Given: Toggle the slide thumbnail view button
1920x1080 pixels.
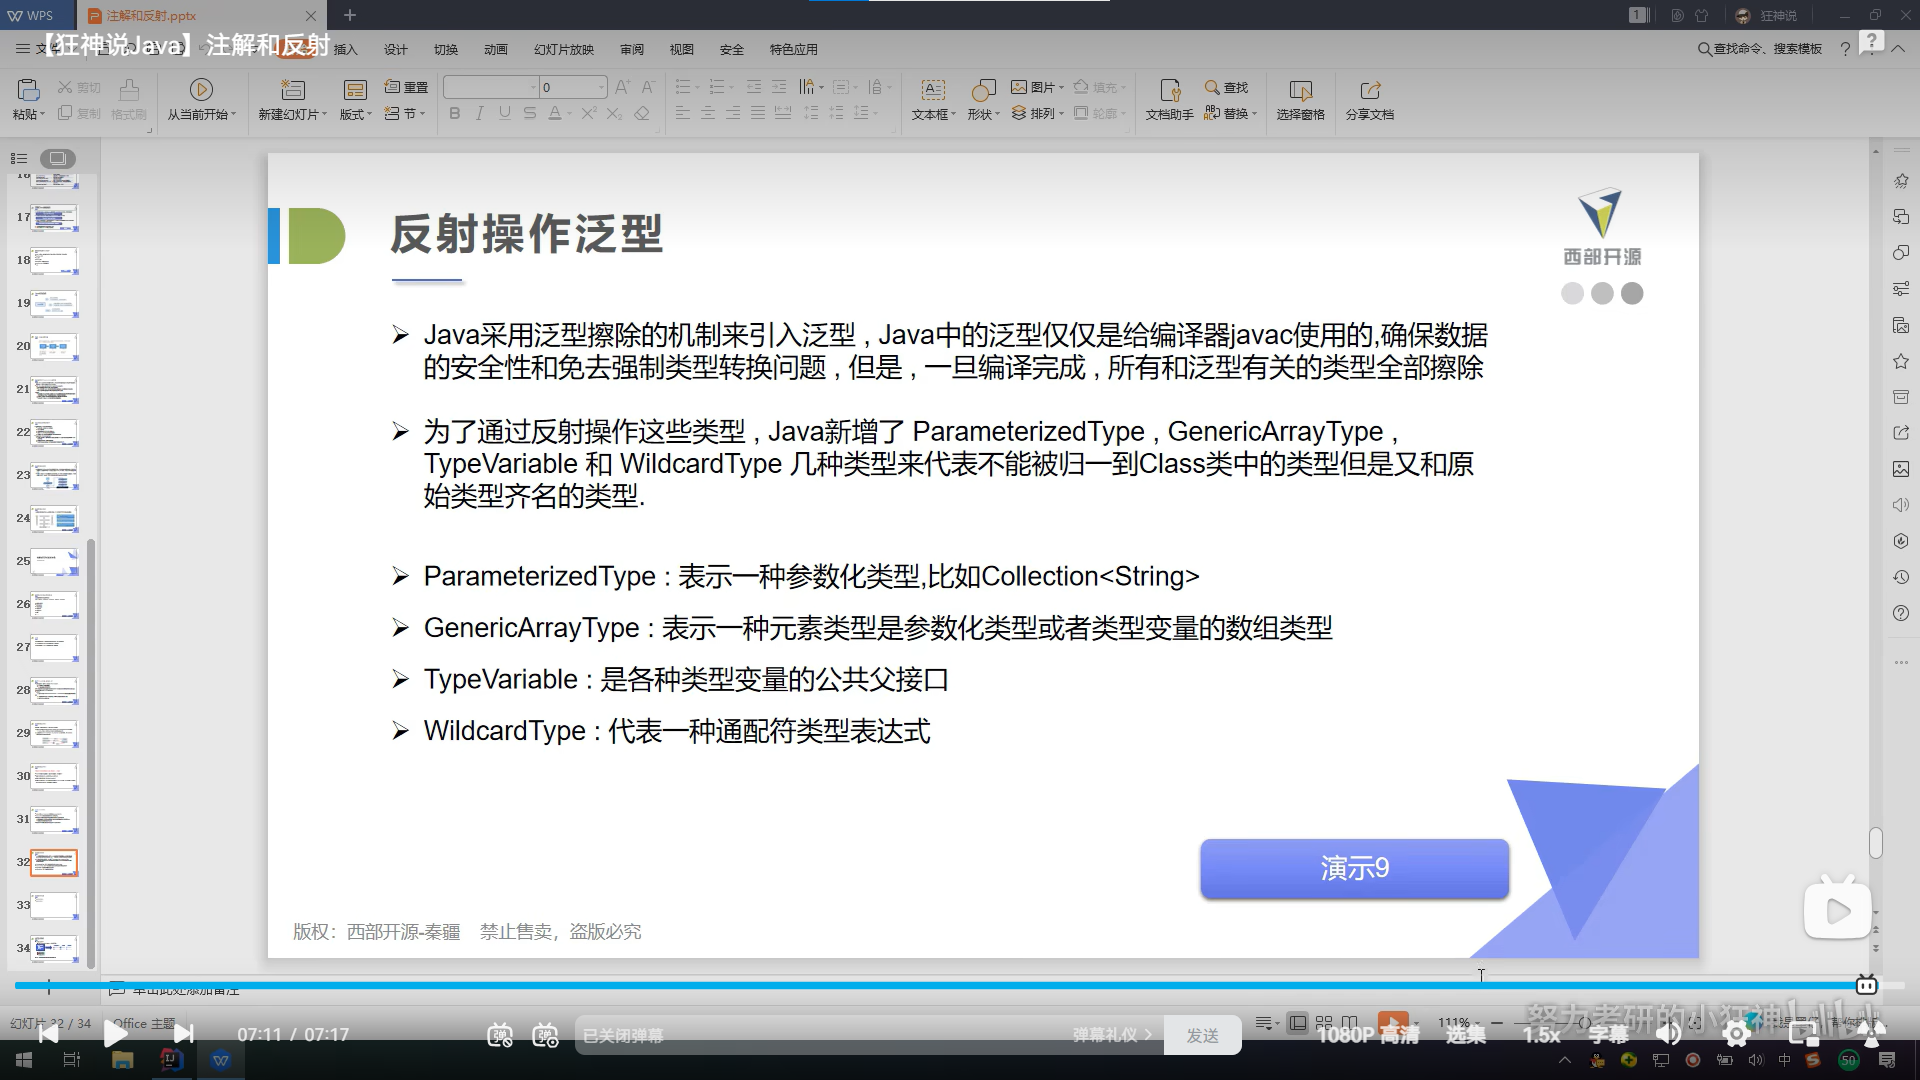Looking at the screenshot, I should [x=57, y=158].
